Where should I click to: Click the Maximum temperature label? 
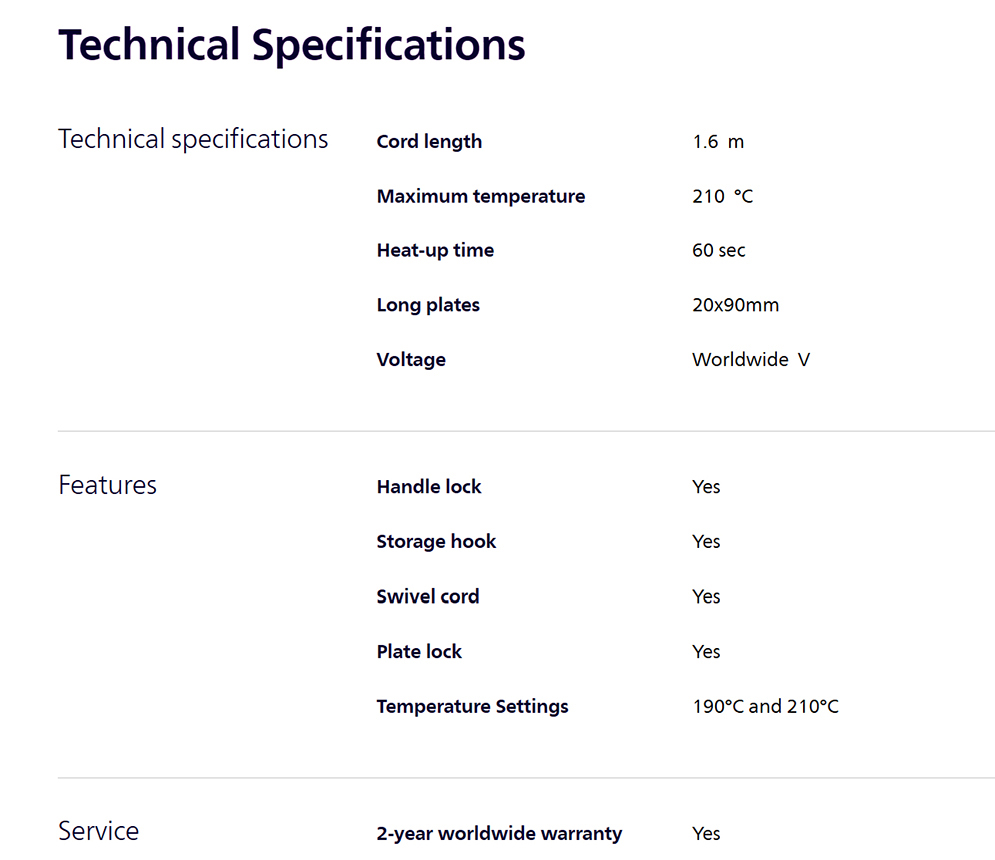(x=481, y=196)
